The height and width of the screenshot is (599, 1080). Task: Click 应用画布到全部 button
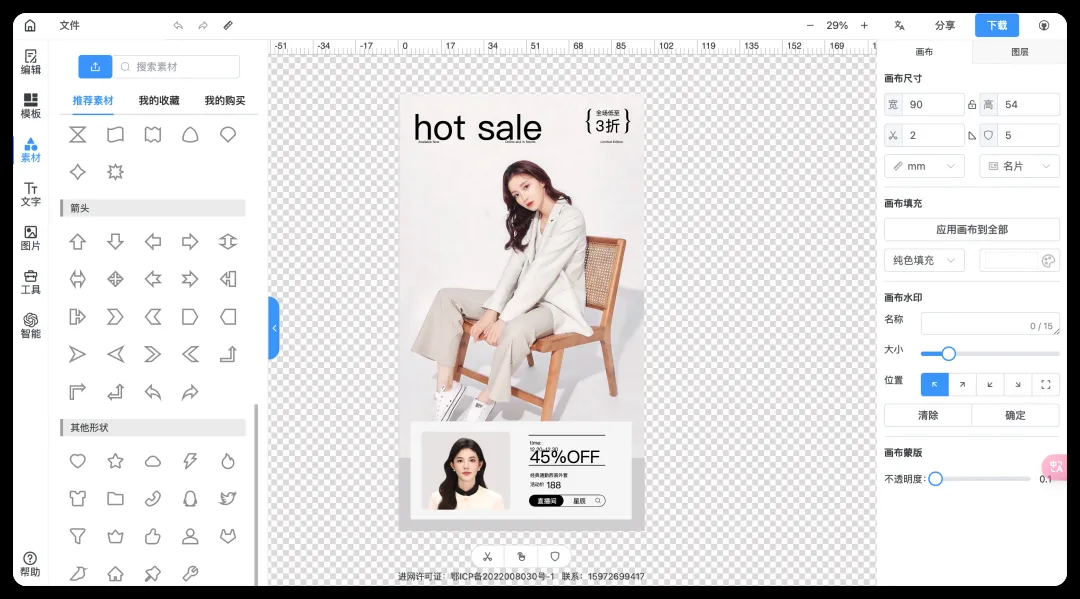coord(972,229)
